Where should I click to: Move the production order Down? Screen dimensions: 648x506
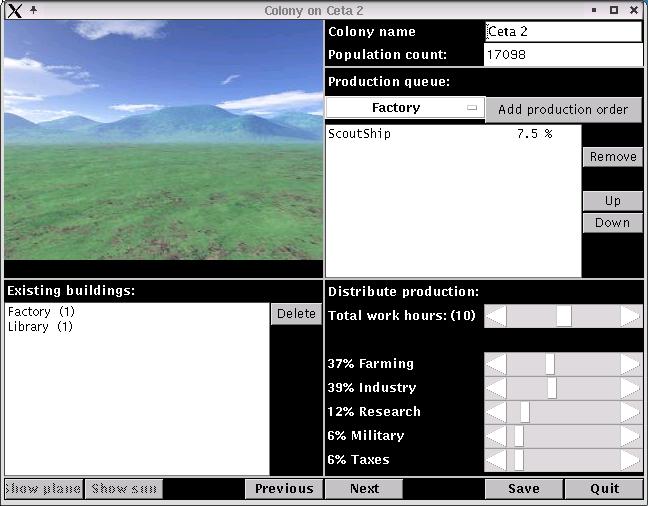612,223
